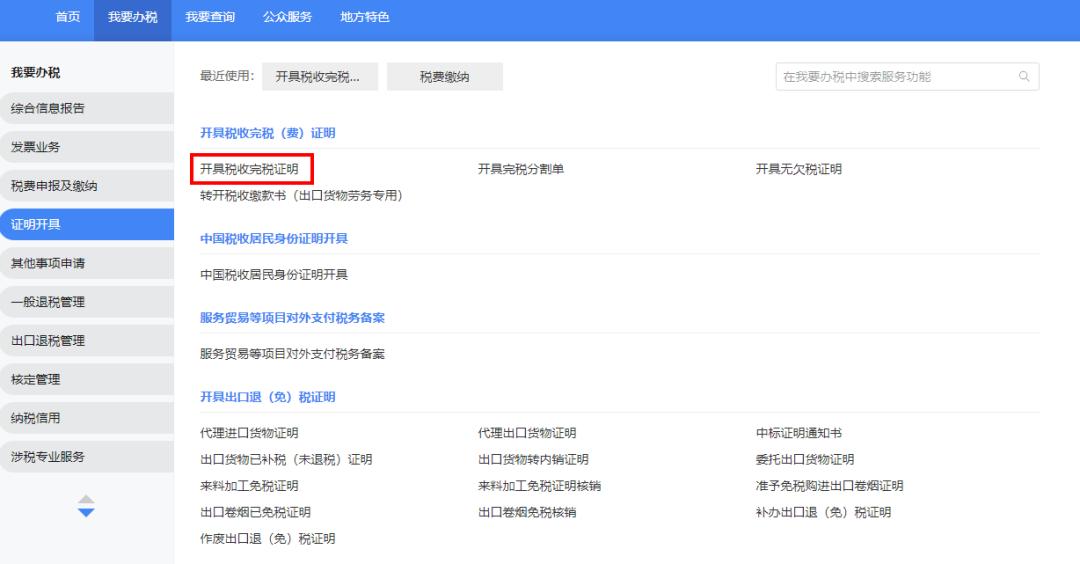Click the sidebar scroll down arrow
The width and height of the screenshot is (1080, 564).
[x=86, y=513]
